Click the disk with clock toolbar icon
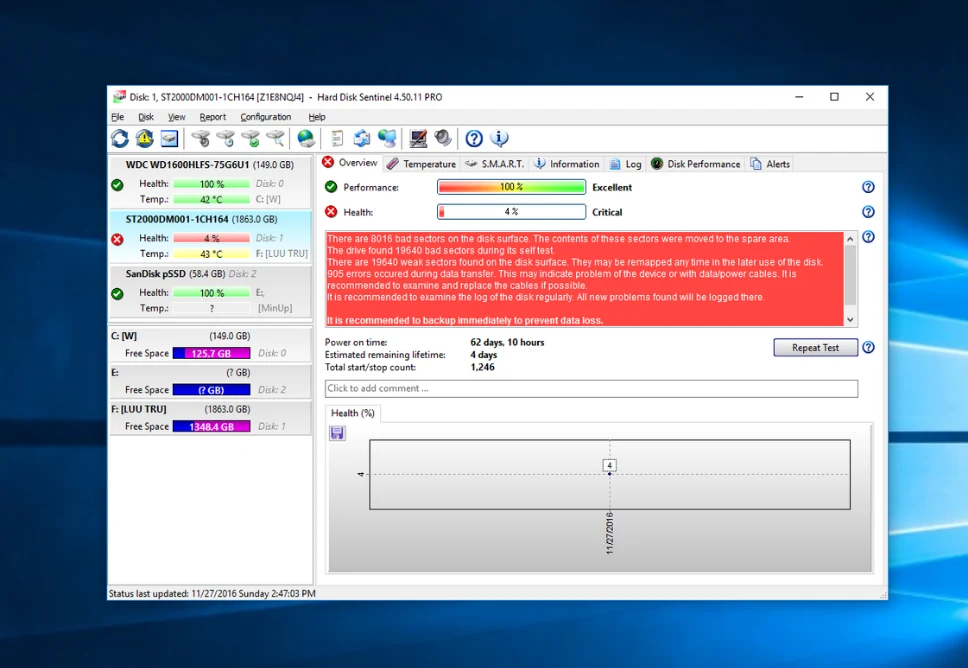Image resolution: width=968 pixels, height=668 pixels. [x=226, y=138]
